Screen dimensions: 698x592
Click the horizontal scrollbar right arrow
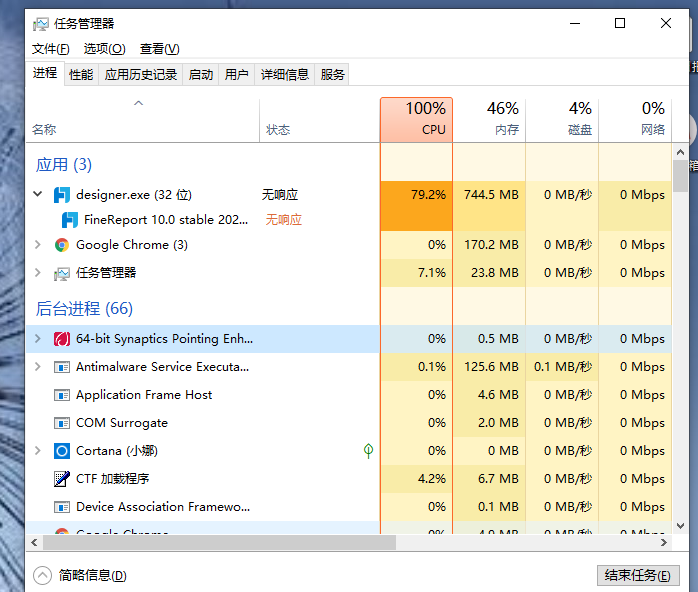click(664, 543)
